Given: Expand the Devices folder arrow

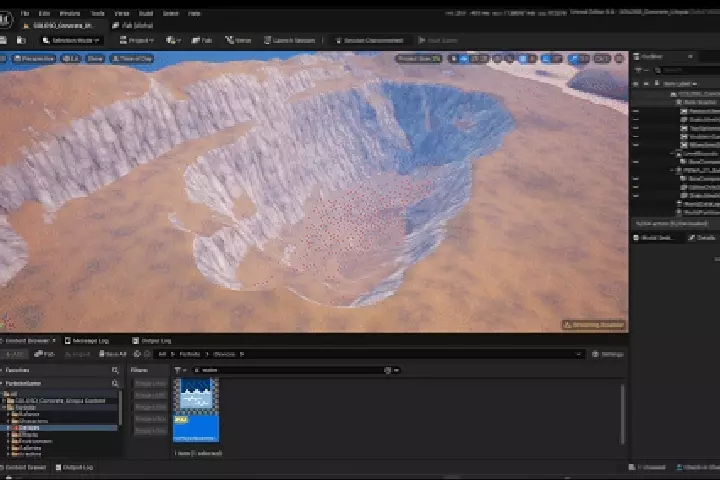Looking at the screenshot, I should point(8,428).
